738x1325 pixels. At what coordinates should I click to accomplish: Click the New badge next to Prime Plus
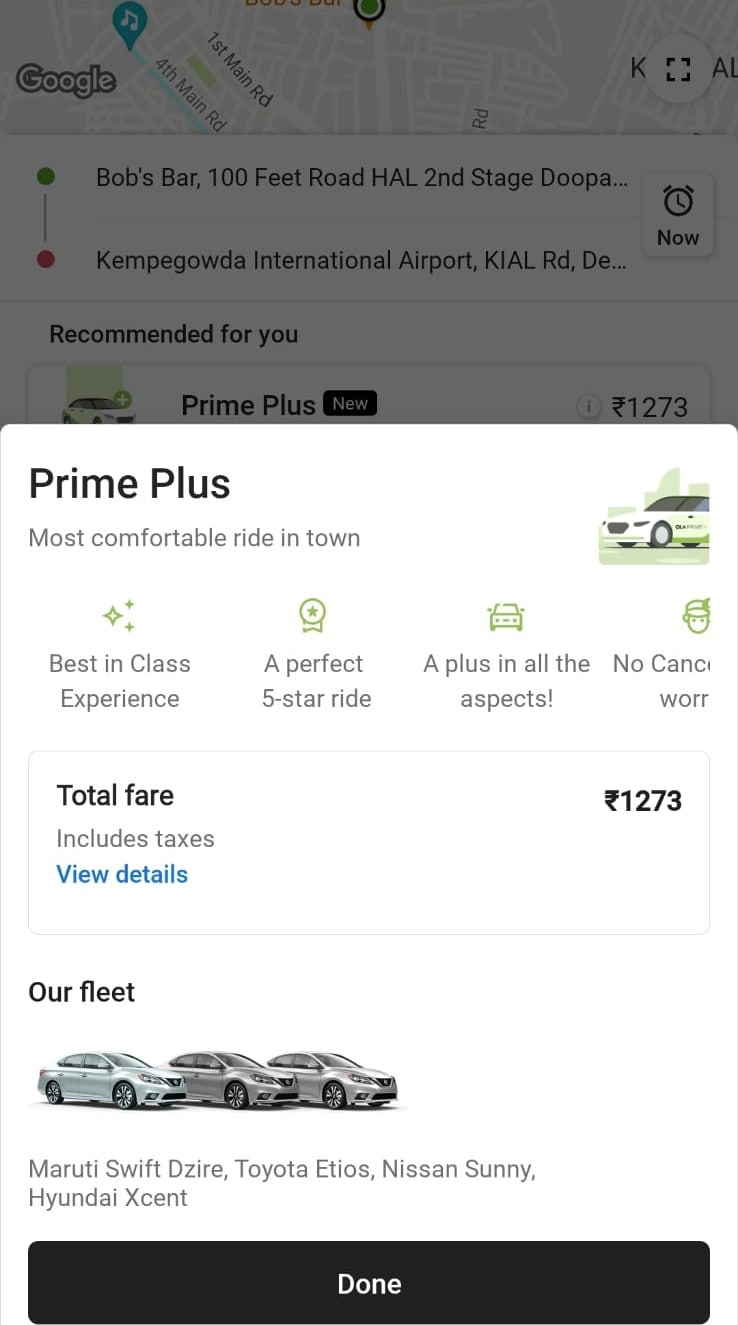pos(350,404)
